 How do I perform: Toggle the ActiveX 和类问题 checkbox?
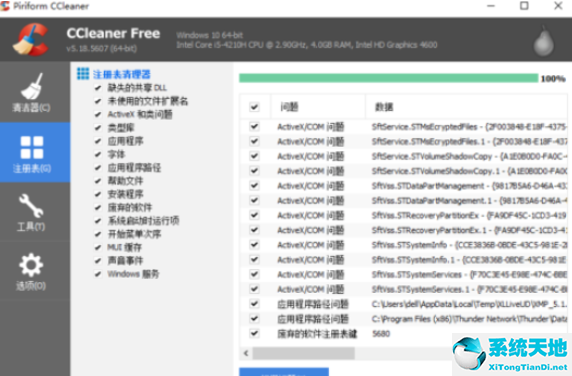click(x=98, y=115)
